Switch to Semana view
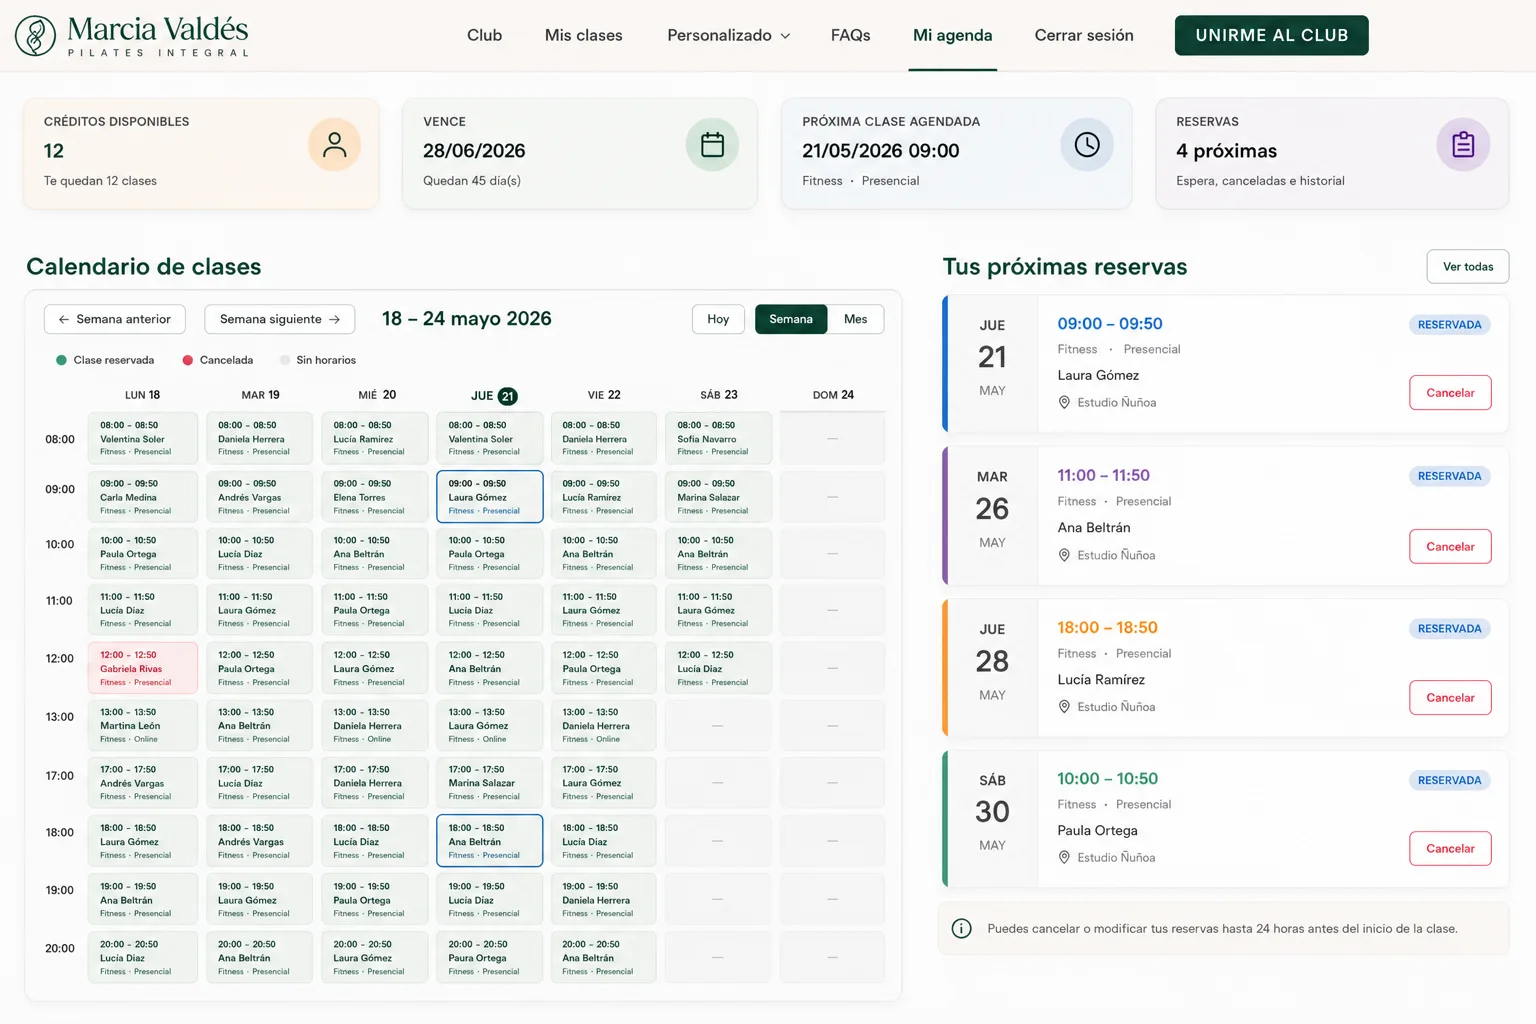 click(791, 319)
